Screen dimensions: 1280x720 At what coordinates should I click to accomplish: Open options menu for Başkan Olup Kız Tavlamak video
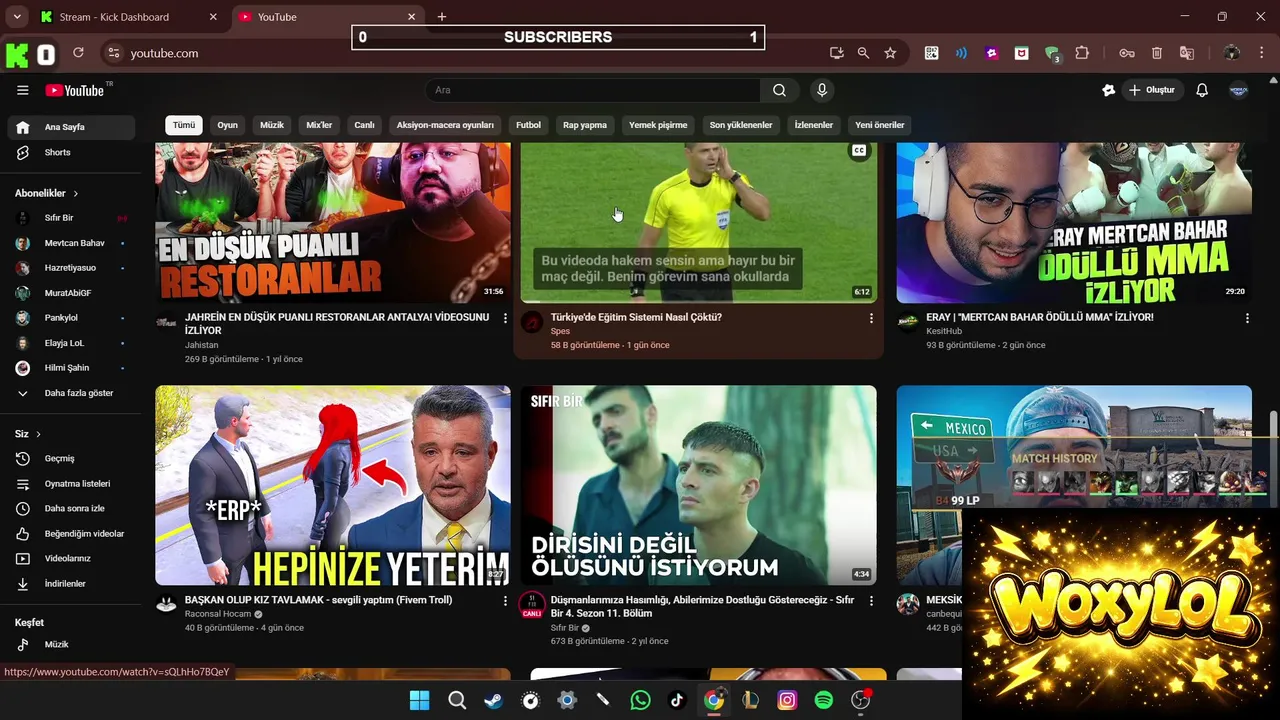(x=505, y=601)
